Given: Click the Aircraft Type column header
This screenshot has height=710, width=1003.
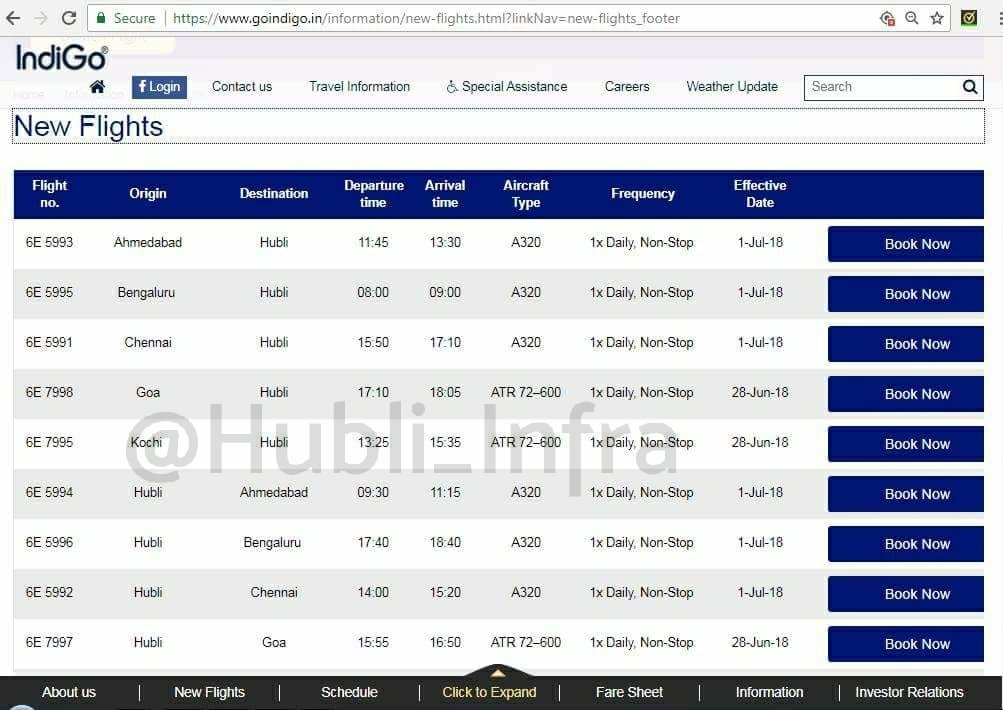Looking at the screenshot, I should coord(526,194).
